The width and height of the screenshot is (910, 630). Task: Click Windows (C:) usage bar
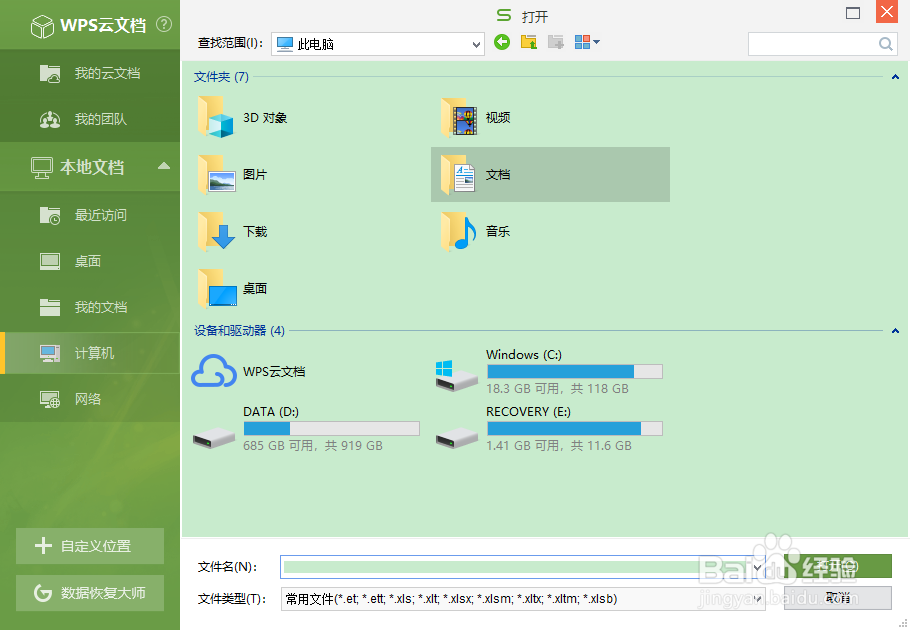(575, 371)
